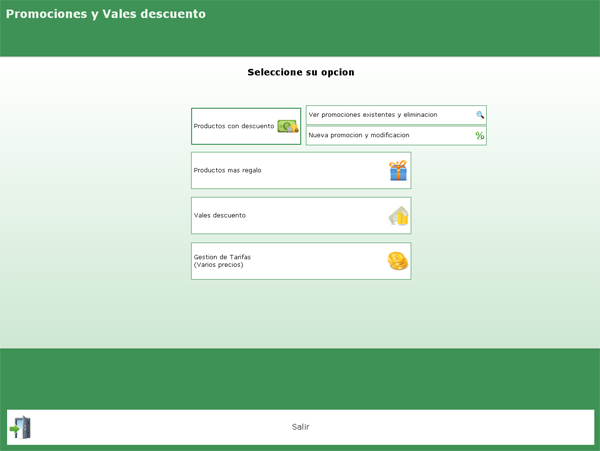This screenshot has height=451, width=600.
Task: Click the money icon on Productos con descuento
Action: [287, 127]
